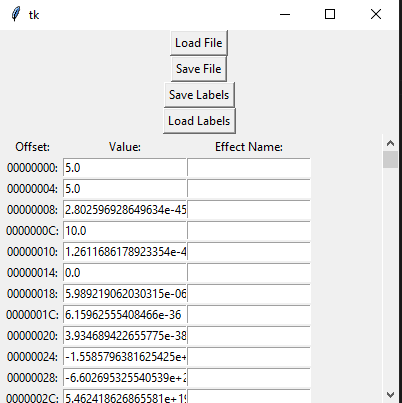Edit value field at offset 00000004

125,188
